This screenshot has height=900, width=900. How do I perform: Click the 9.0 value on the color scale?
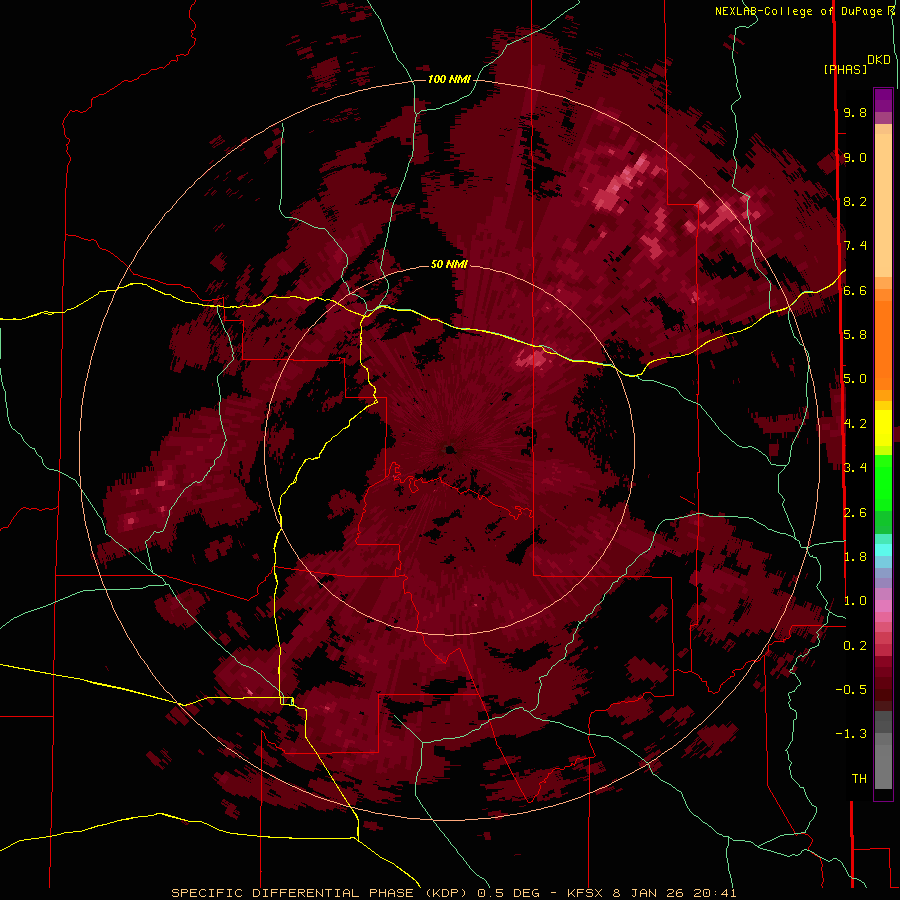[855, 157]
